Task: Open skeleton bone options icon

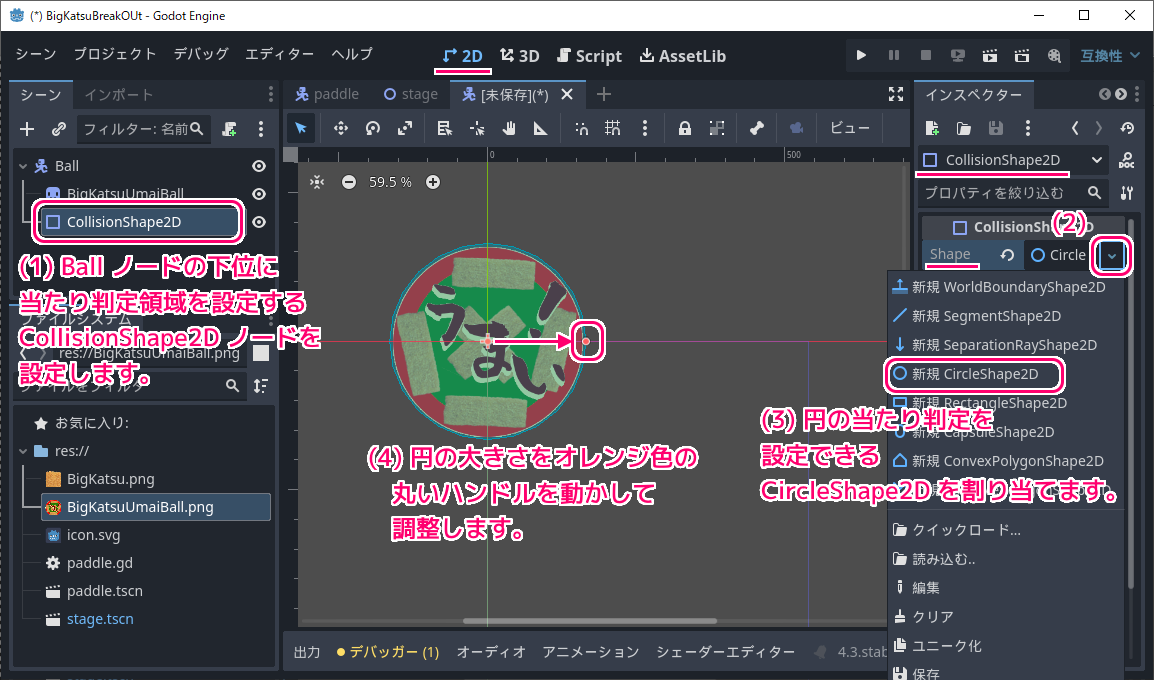Action: point(757,128)
